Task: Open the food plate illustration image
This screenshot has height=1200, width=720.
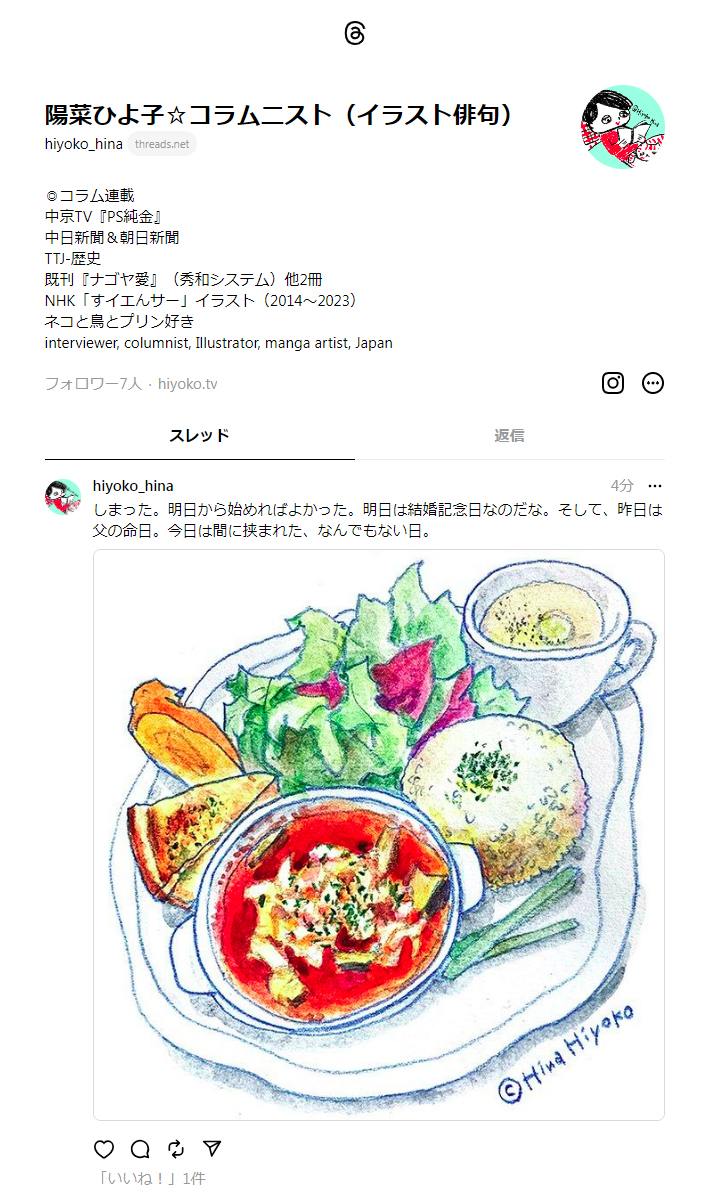Action: click(x=379, y=835)
